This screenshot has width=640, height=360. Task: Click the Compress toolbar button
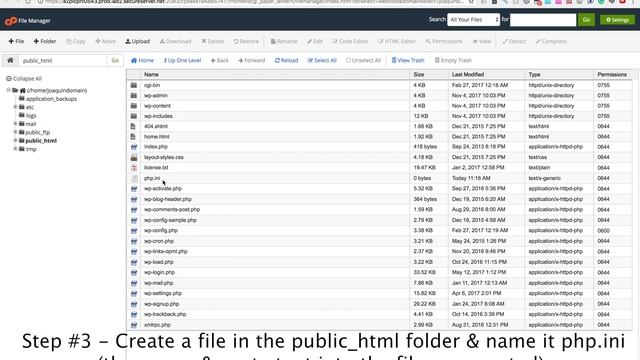[x=551, y=41]
